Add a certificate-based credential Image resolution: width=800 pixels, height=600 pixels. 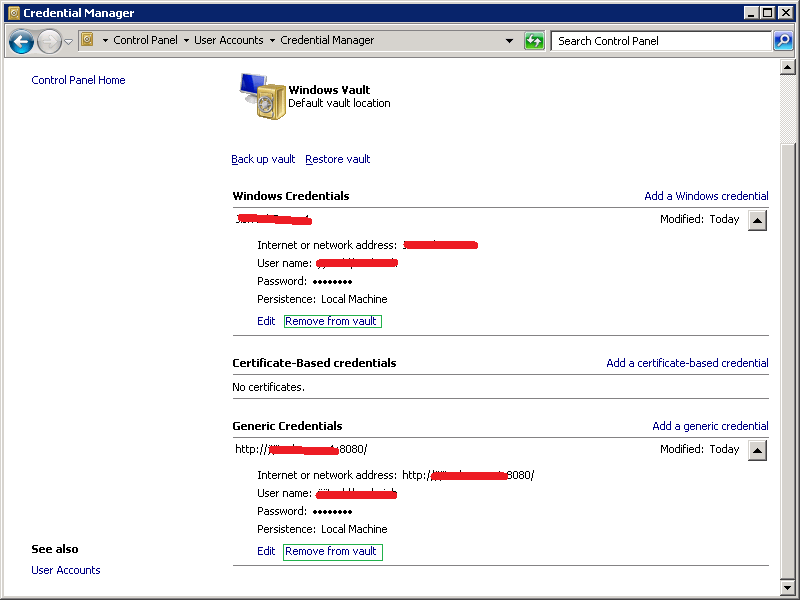(x=687, y=363)
